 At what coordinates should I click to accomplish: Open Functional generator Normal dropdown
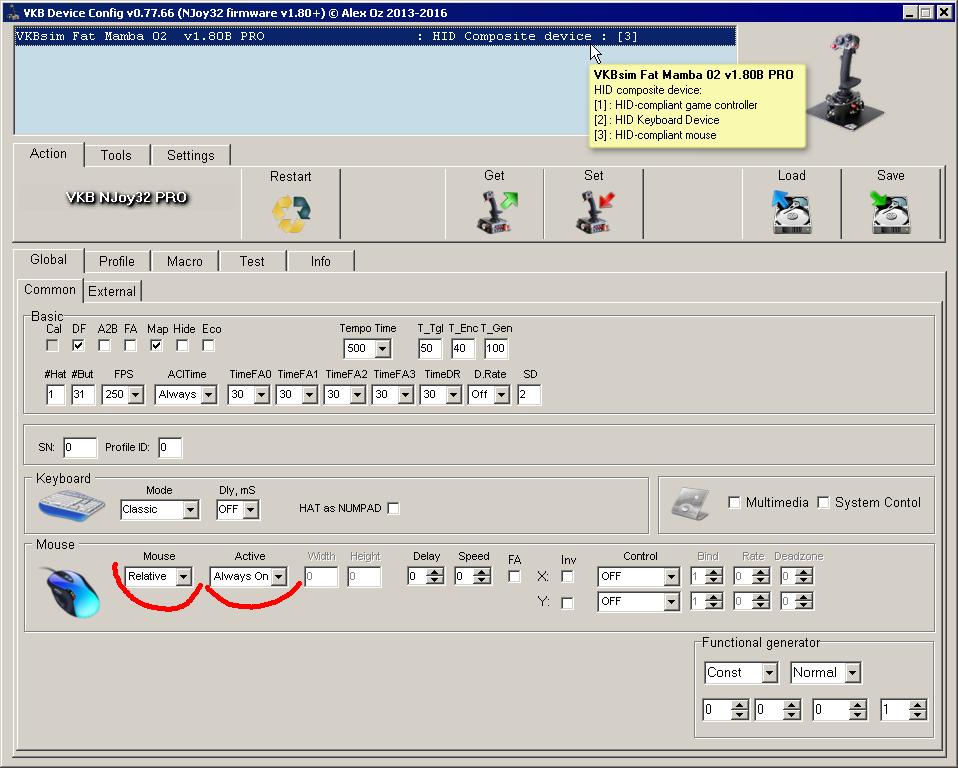tap(853, 673)
